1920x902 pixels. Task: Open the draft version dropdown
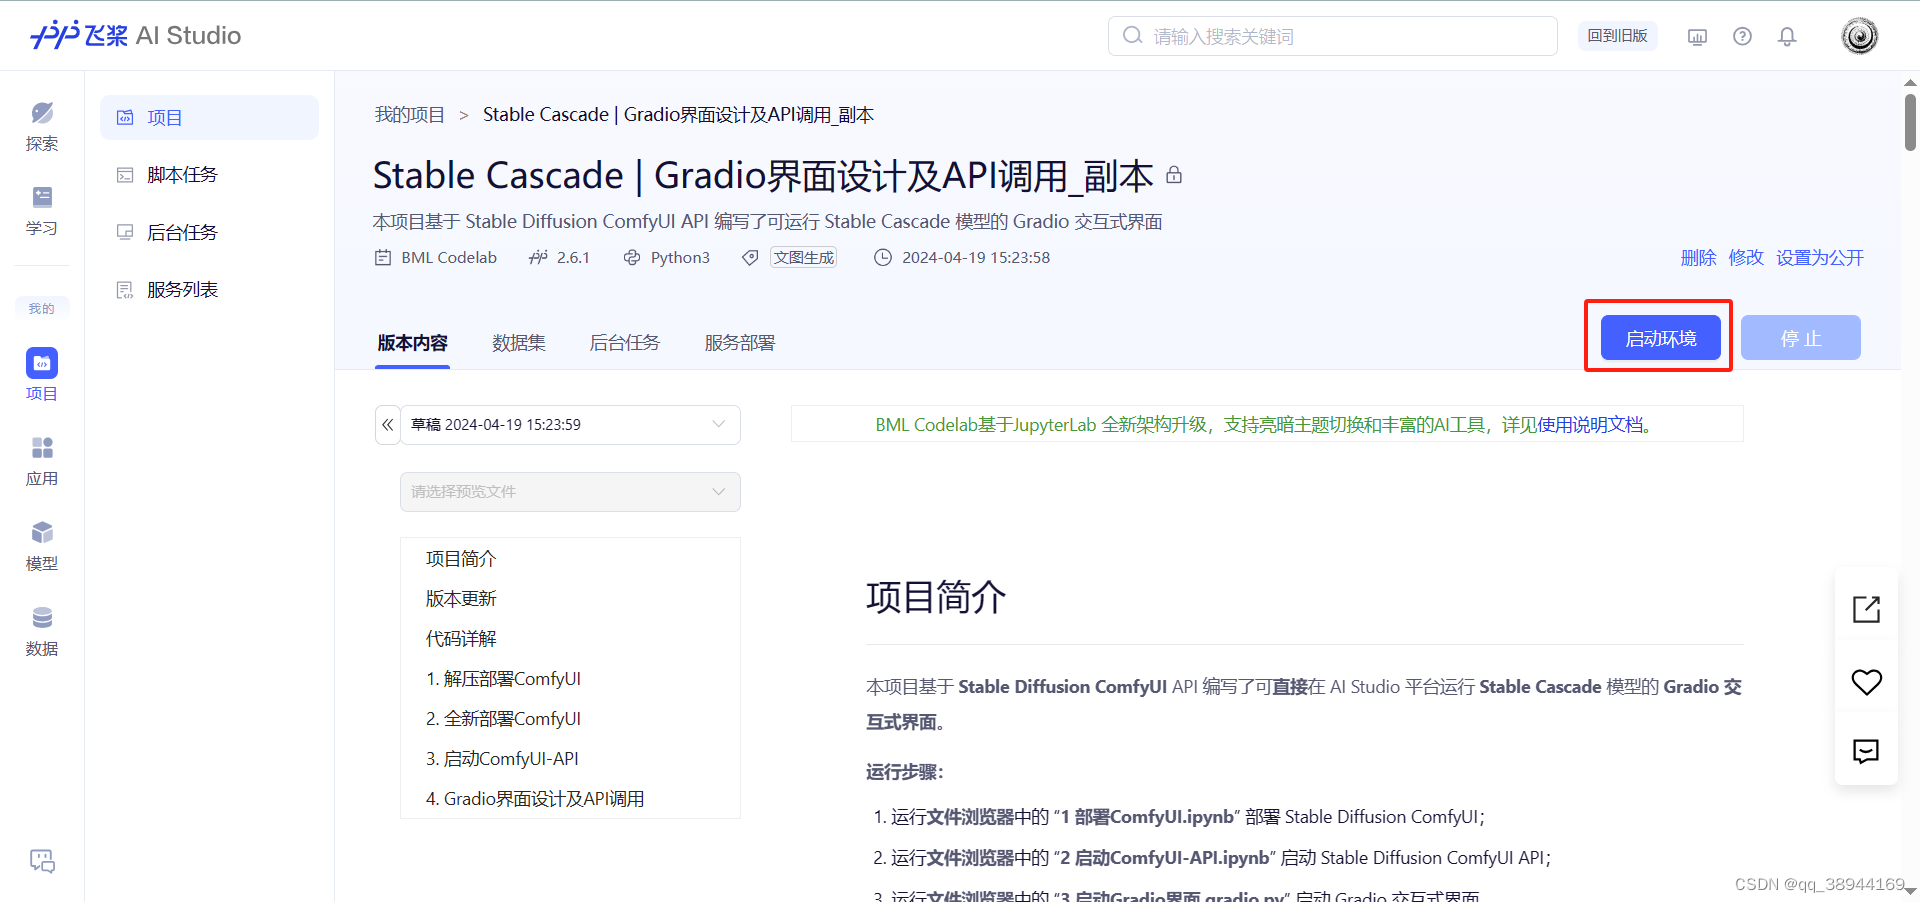(570, 425)
